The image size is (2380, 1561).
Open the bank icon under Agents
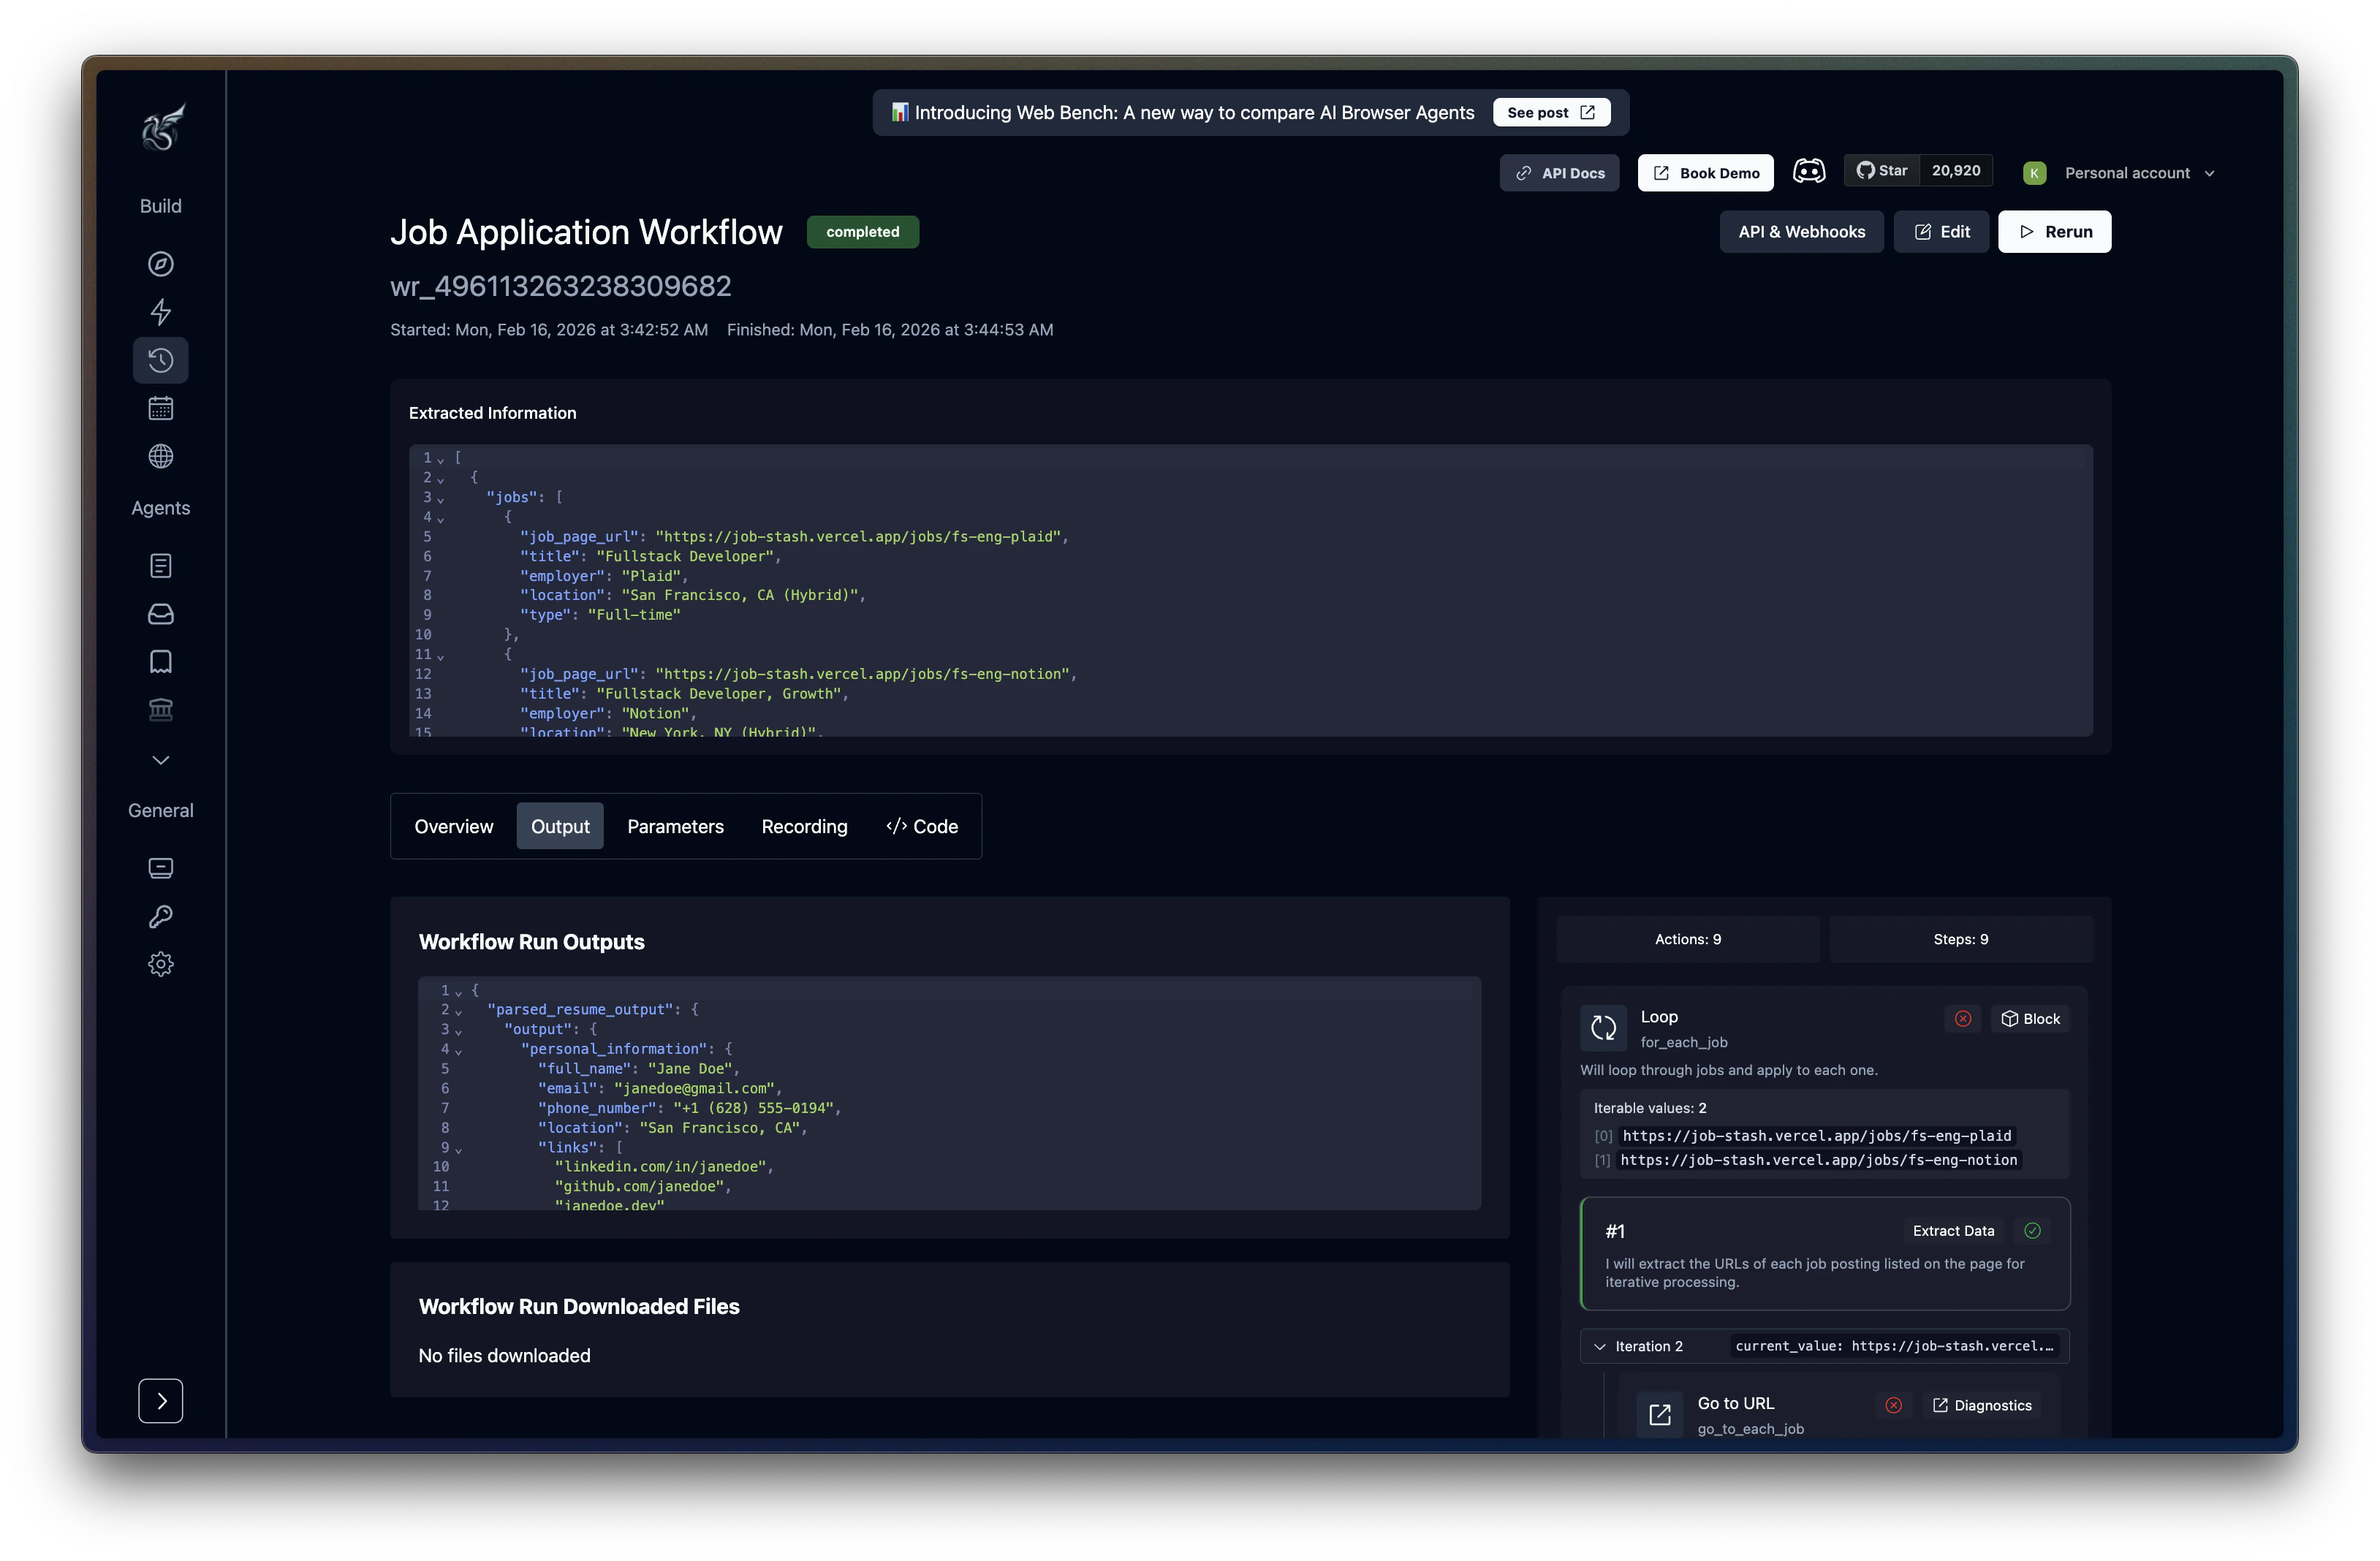pyautogui.click(x=160, y=710)
